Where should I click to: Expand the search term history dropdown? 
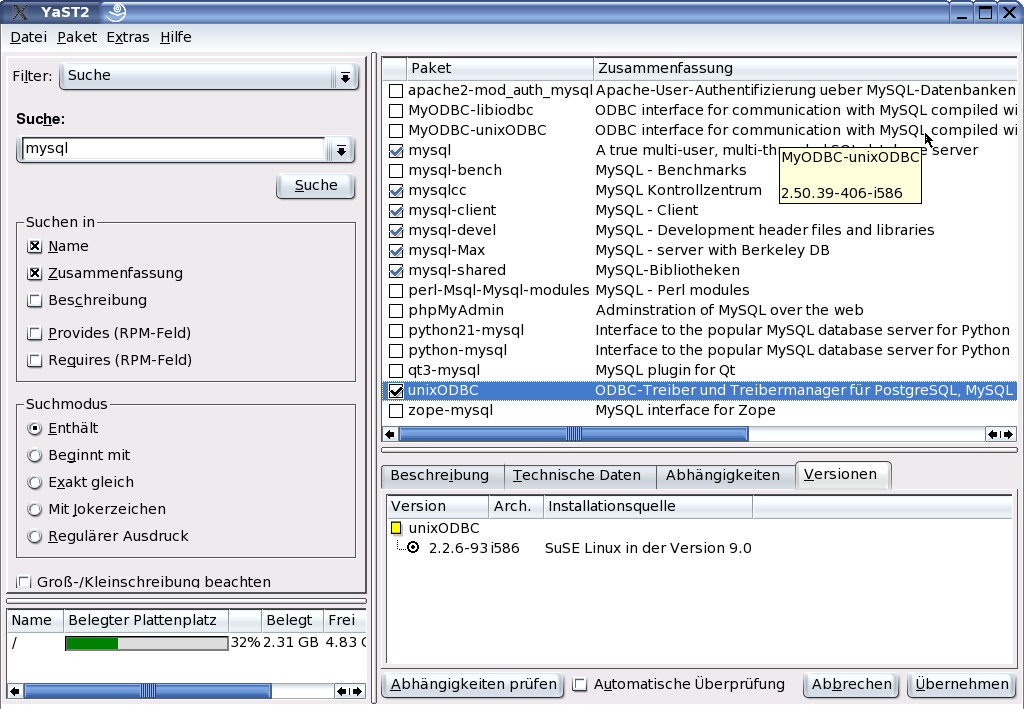click(x=341, y=150)
